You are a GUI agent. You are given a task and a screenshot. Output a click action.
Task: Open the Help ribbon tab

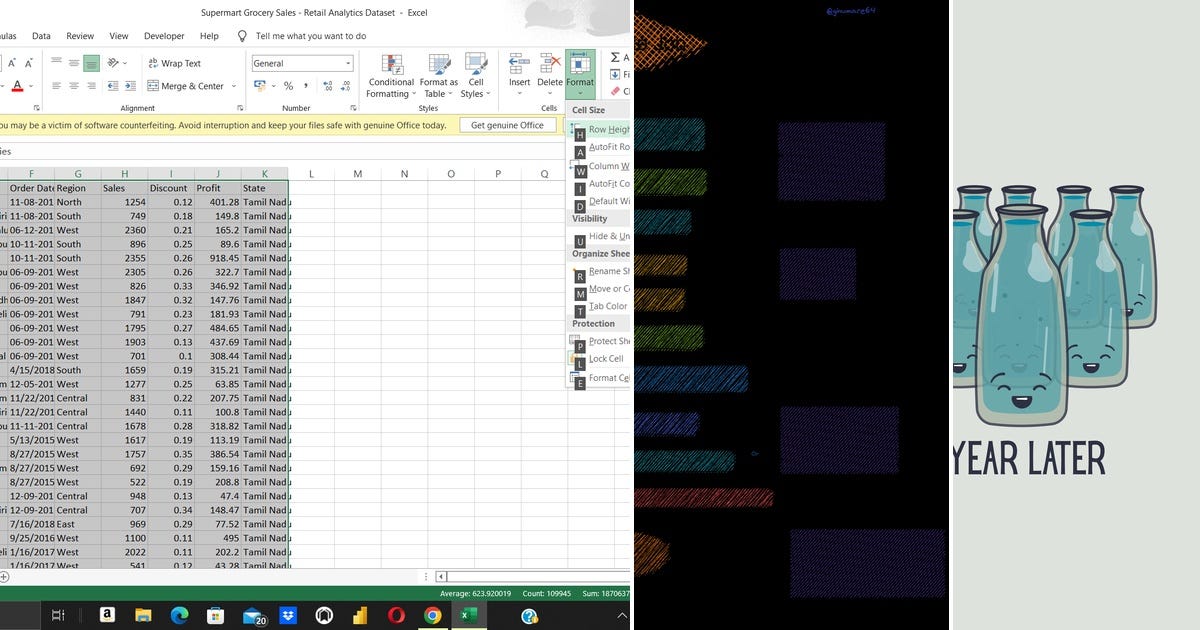(x=209, y=36)
